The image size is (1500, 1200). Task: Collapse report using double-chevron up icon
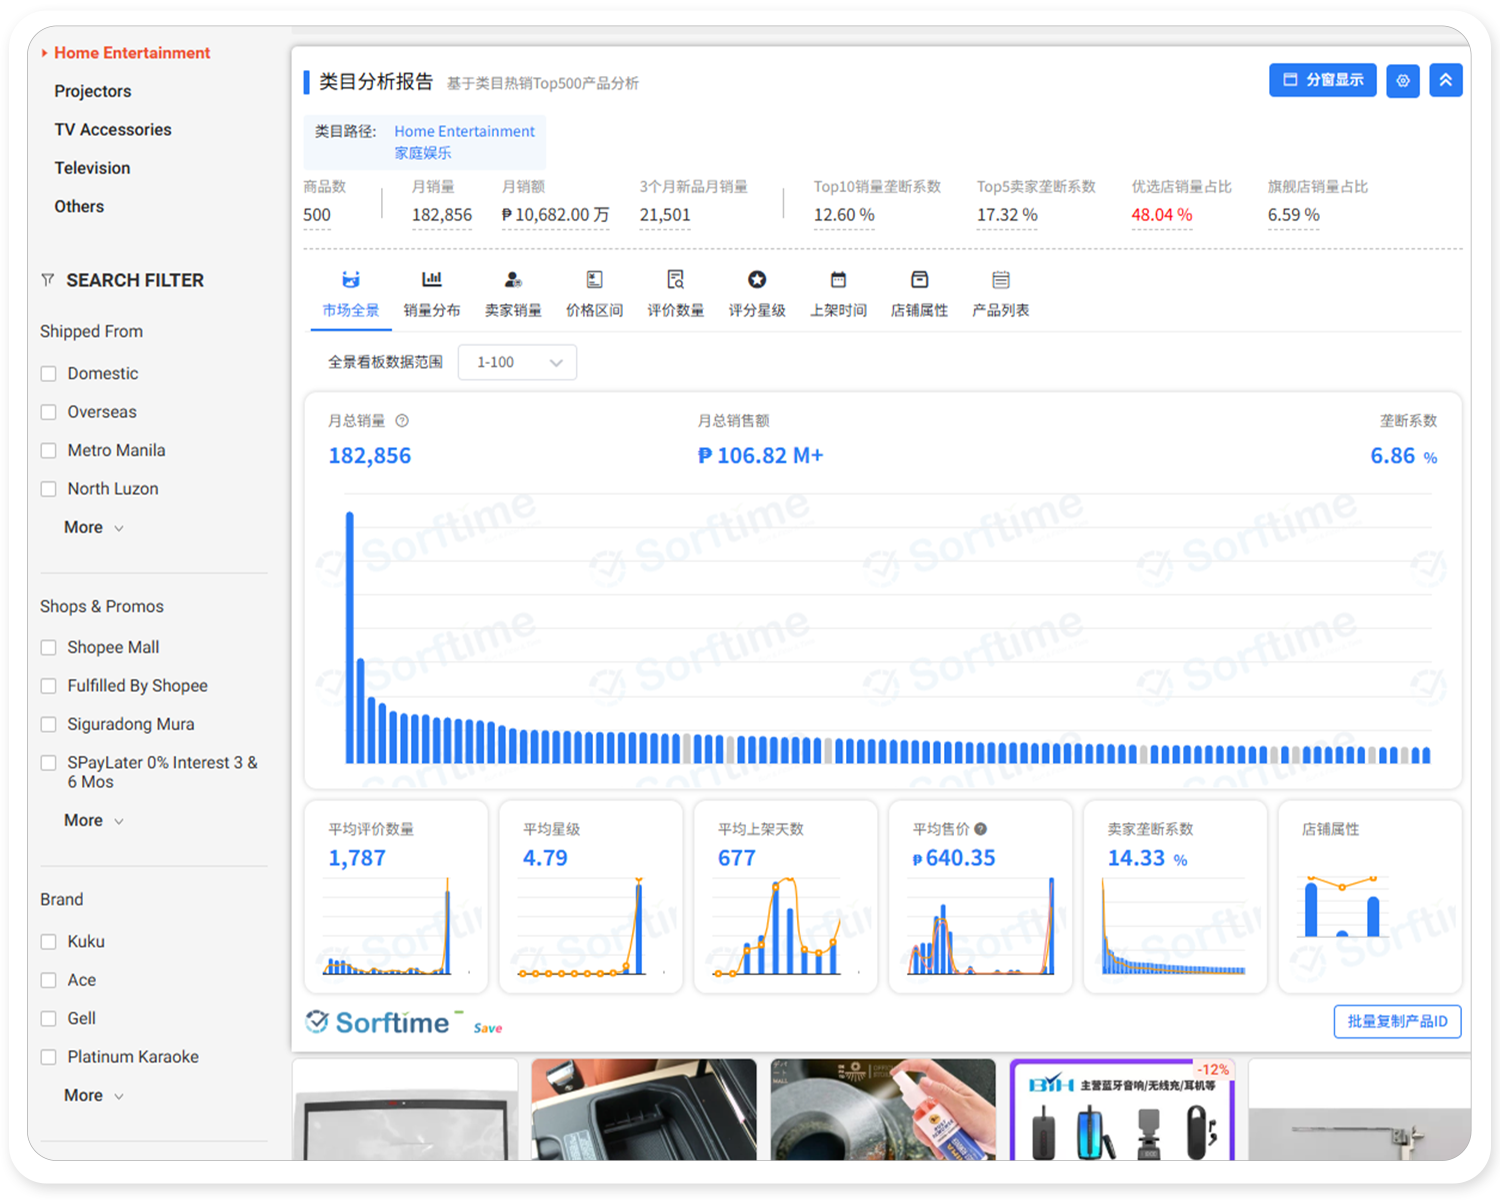1445,80
